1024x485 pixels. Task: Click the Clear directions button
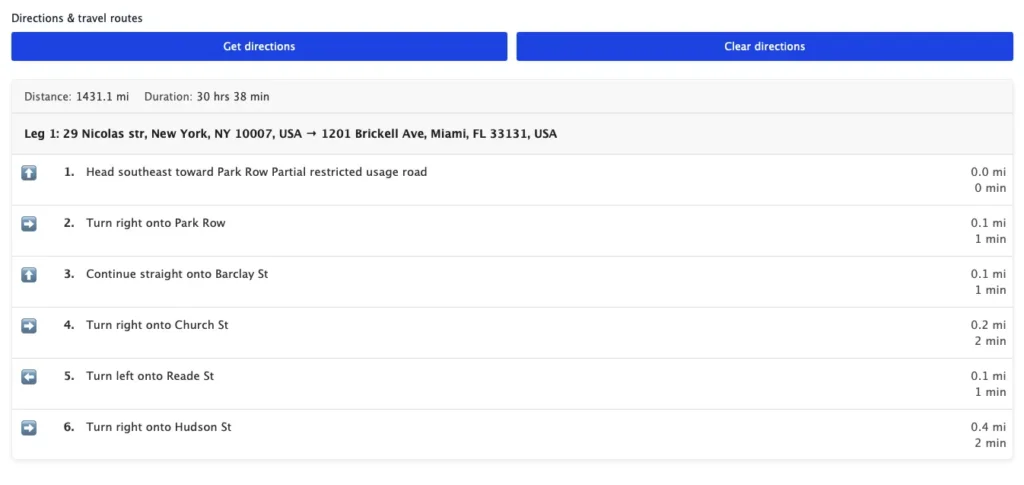(x=765, y=46)
